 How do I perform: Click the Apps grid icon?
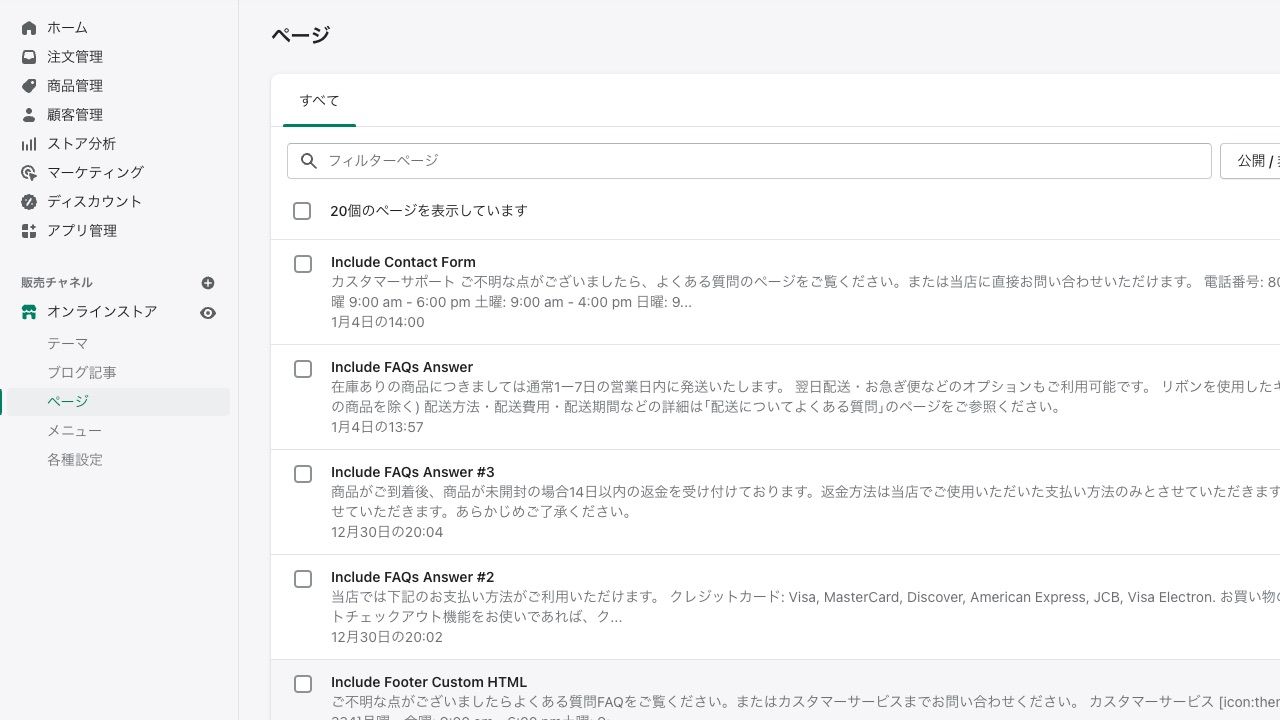29,231
